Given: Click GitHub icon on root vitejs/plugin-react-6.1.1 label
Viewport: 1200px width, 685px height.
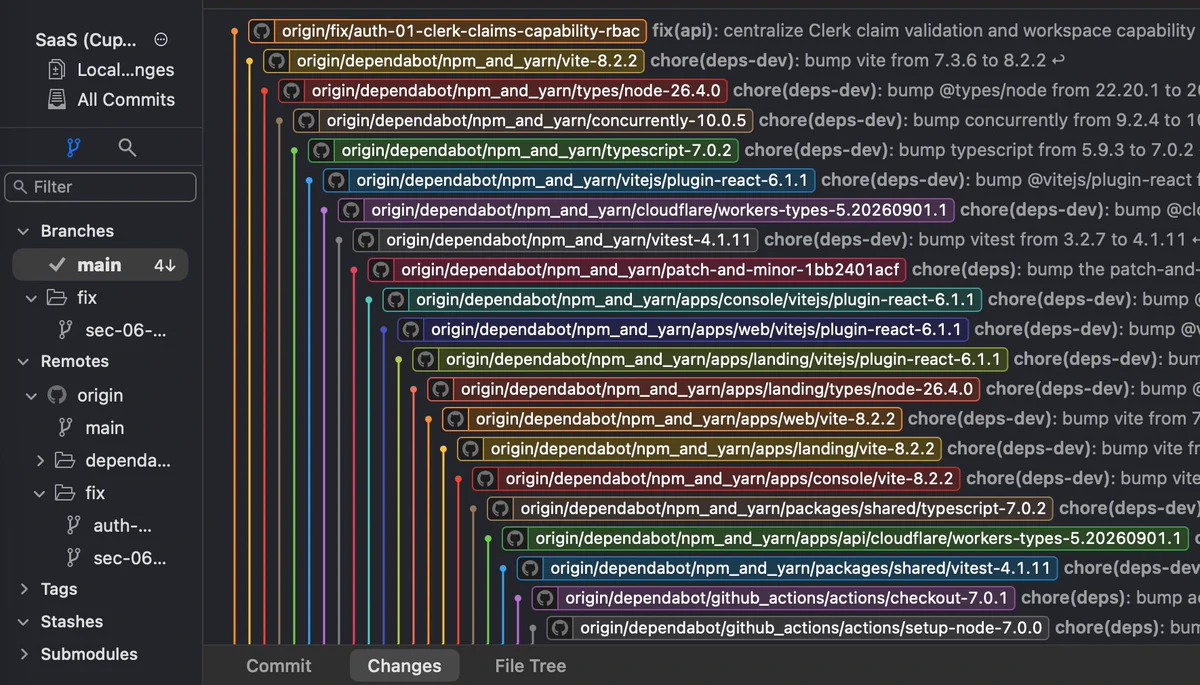Looking at the screenshot, I should (x=337, y=181).
